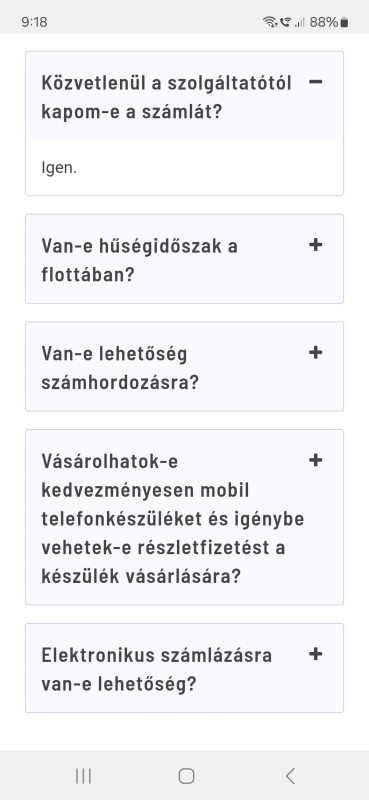Expand the kedvezményesen mobil telefonkészüléket question
369x800 pixels.
click(x=184, y=517)
